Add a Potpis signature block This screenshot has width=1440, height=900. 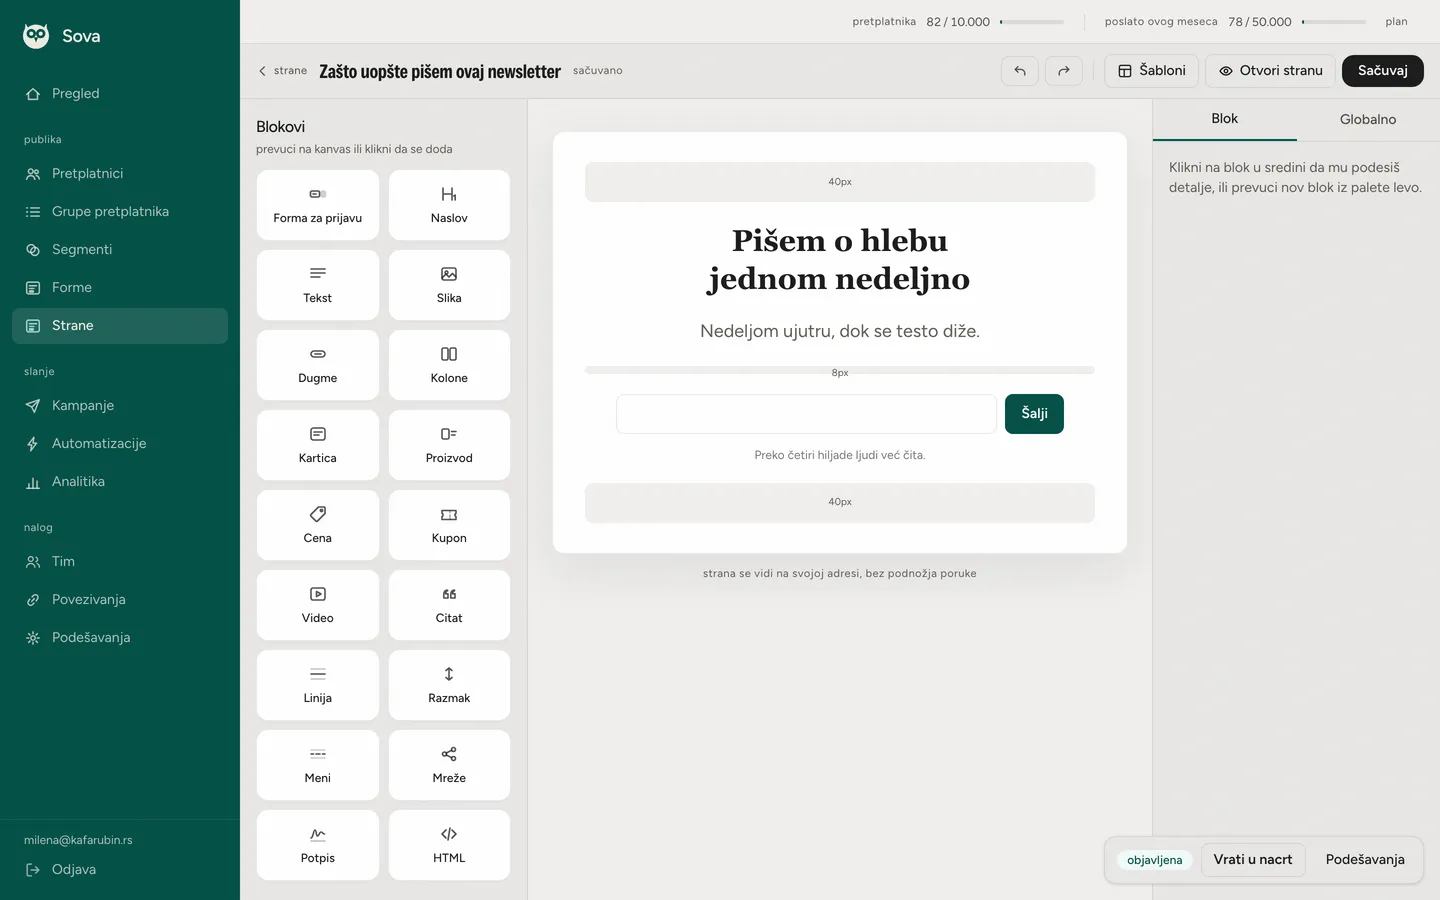tap(318, 845)
